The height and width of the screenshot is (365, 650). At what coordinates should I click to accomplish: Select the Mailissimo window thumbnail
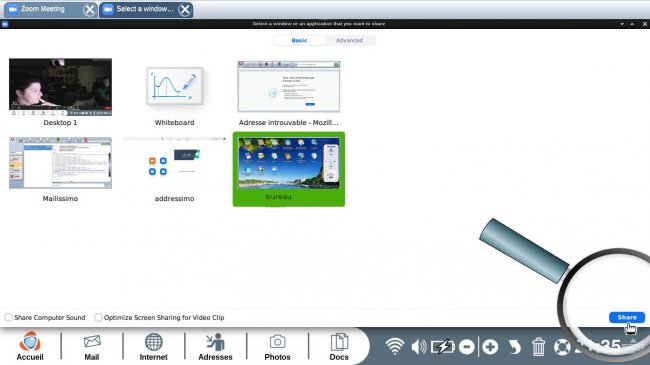(60, 169)
